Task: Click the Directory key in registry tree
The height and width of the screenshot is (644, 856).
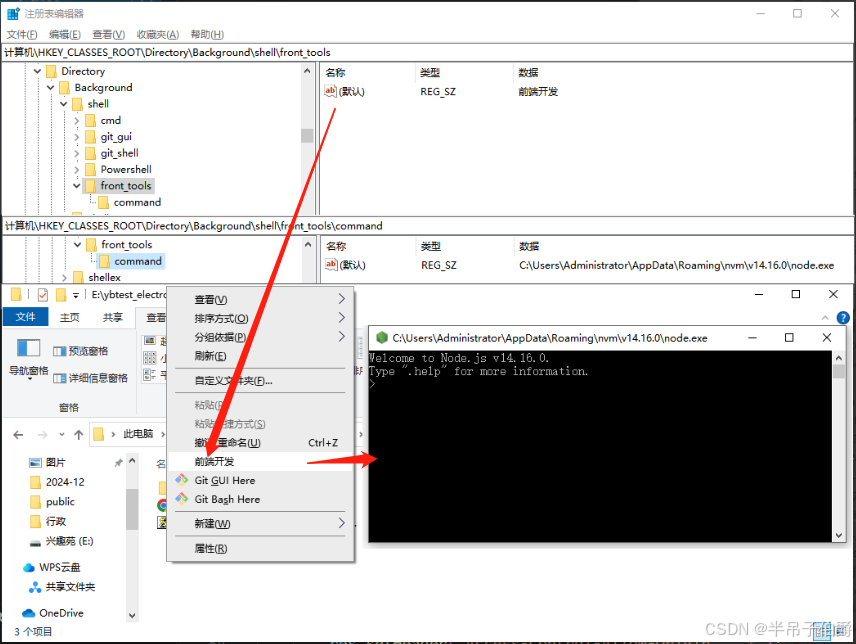Action: point(83,71)
